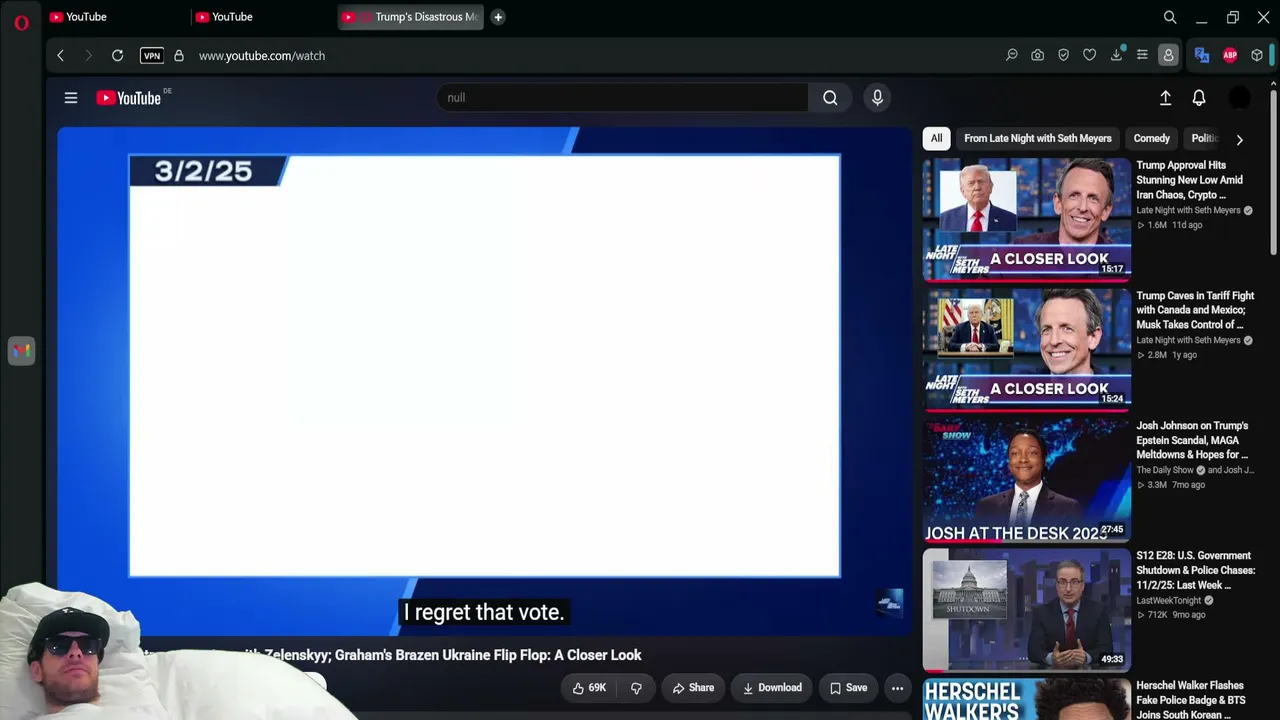Save the video with the Save button
The width and height of the screenshot is (1280, 720).
tap(848, 688)
